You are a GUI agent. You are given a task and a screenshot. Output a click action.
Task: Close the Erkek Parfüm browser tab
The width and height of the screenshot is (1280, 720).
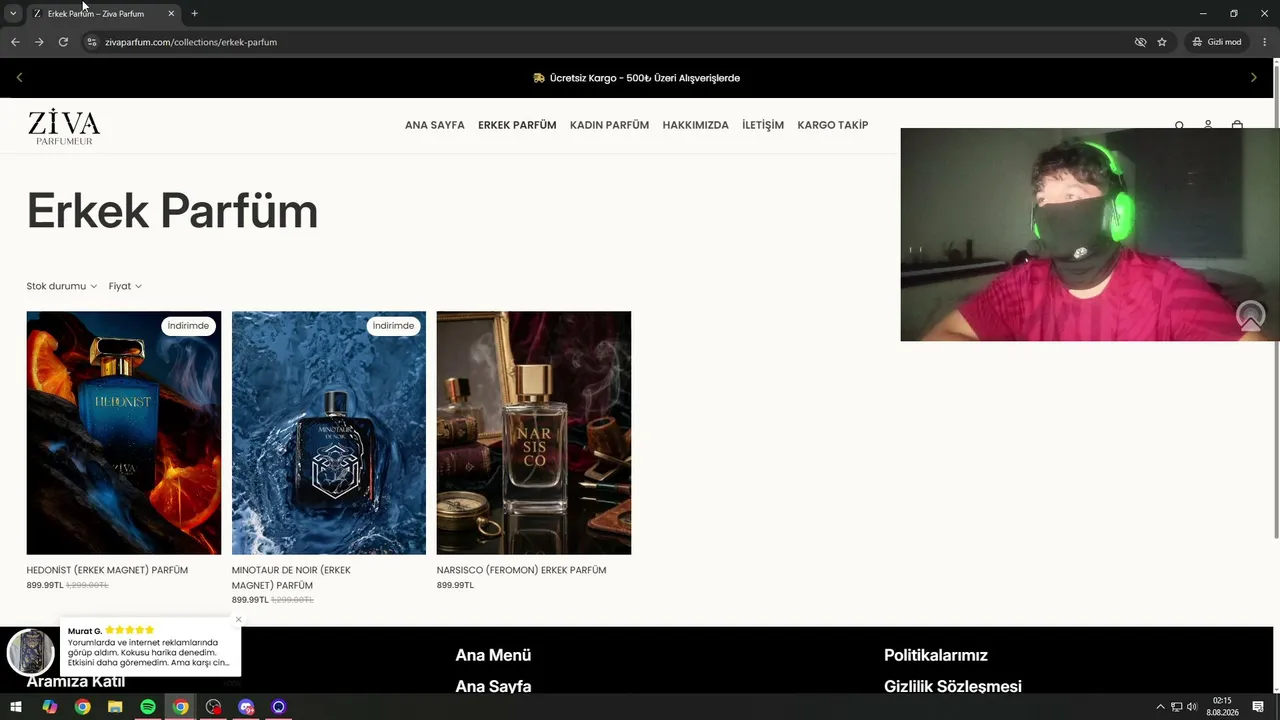click(x=171, y=14)
